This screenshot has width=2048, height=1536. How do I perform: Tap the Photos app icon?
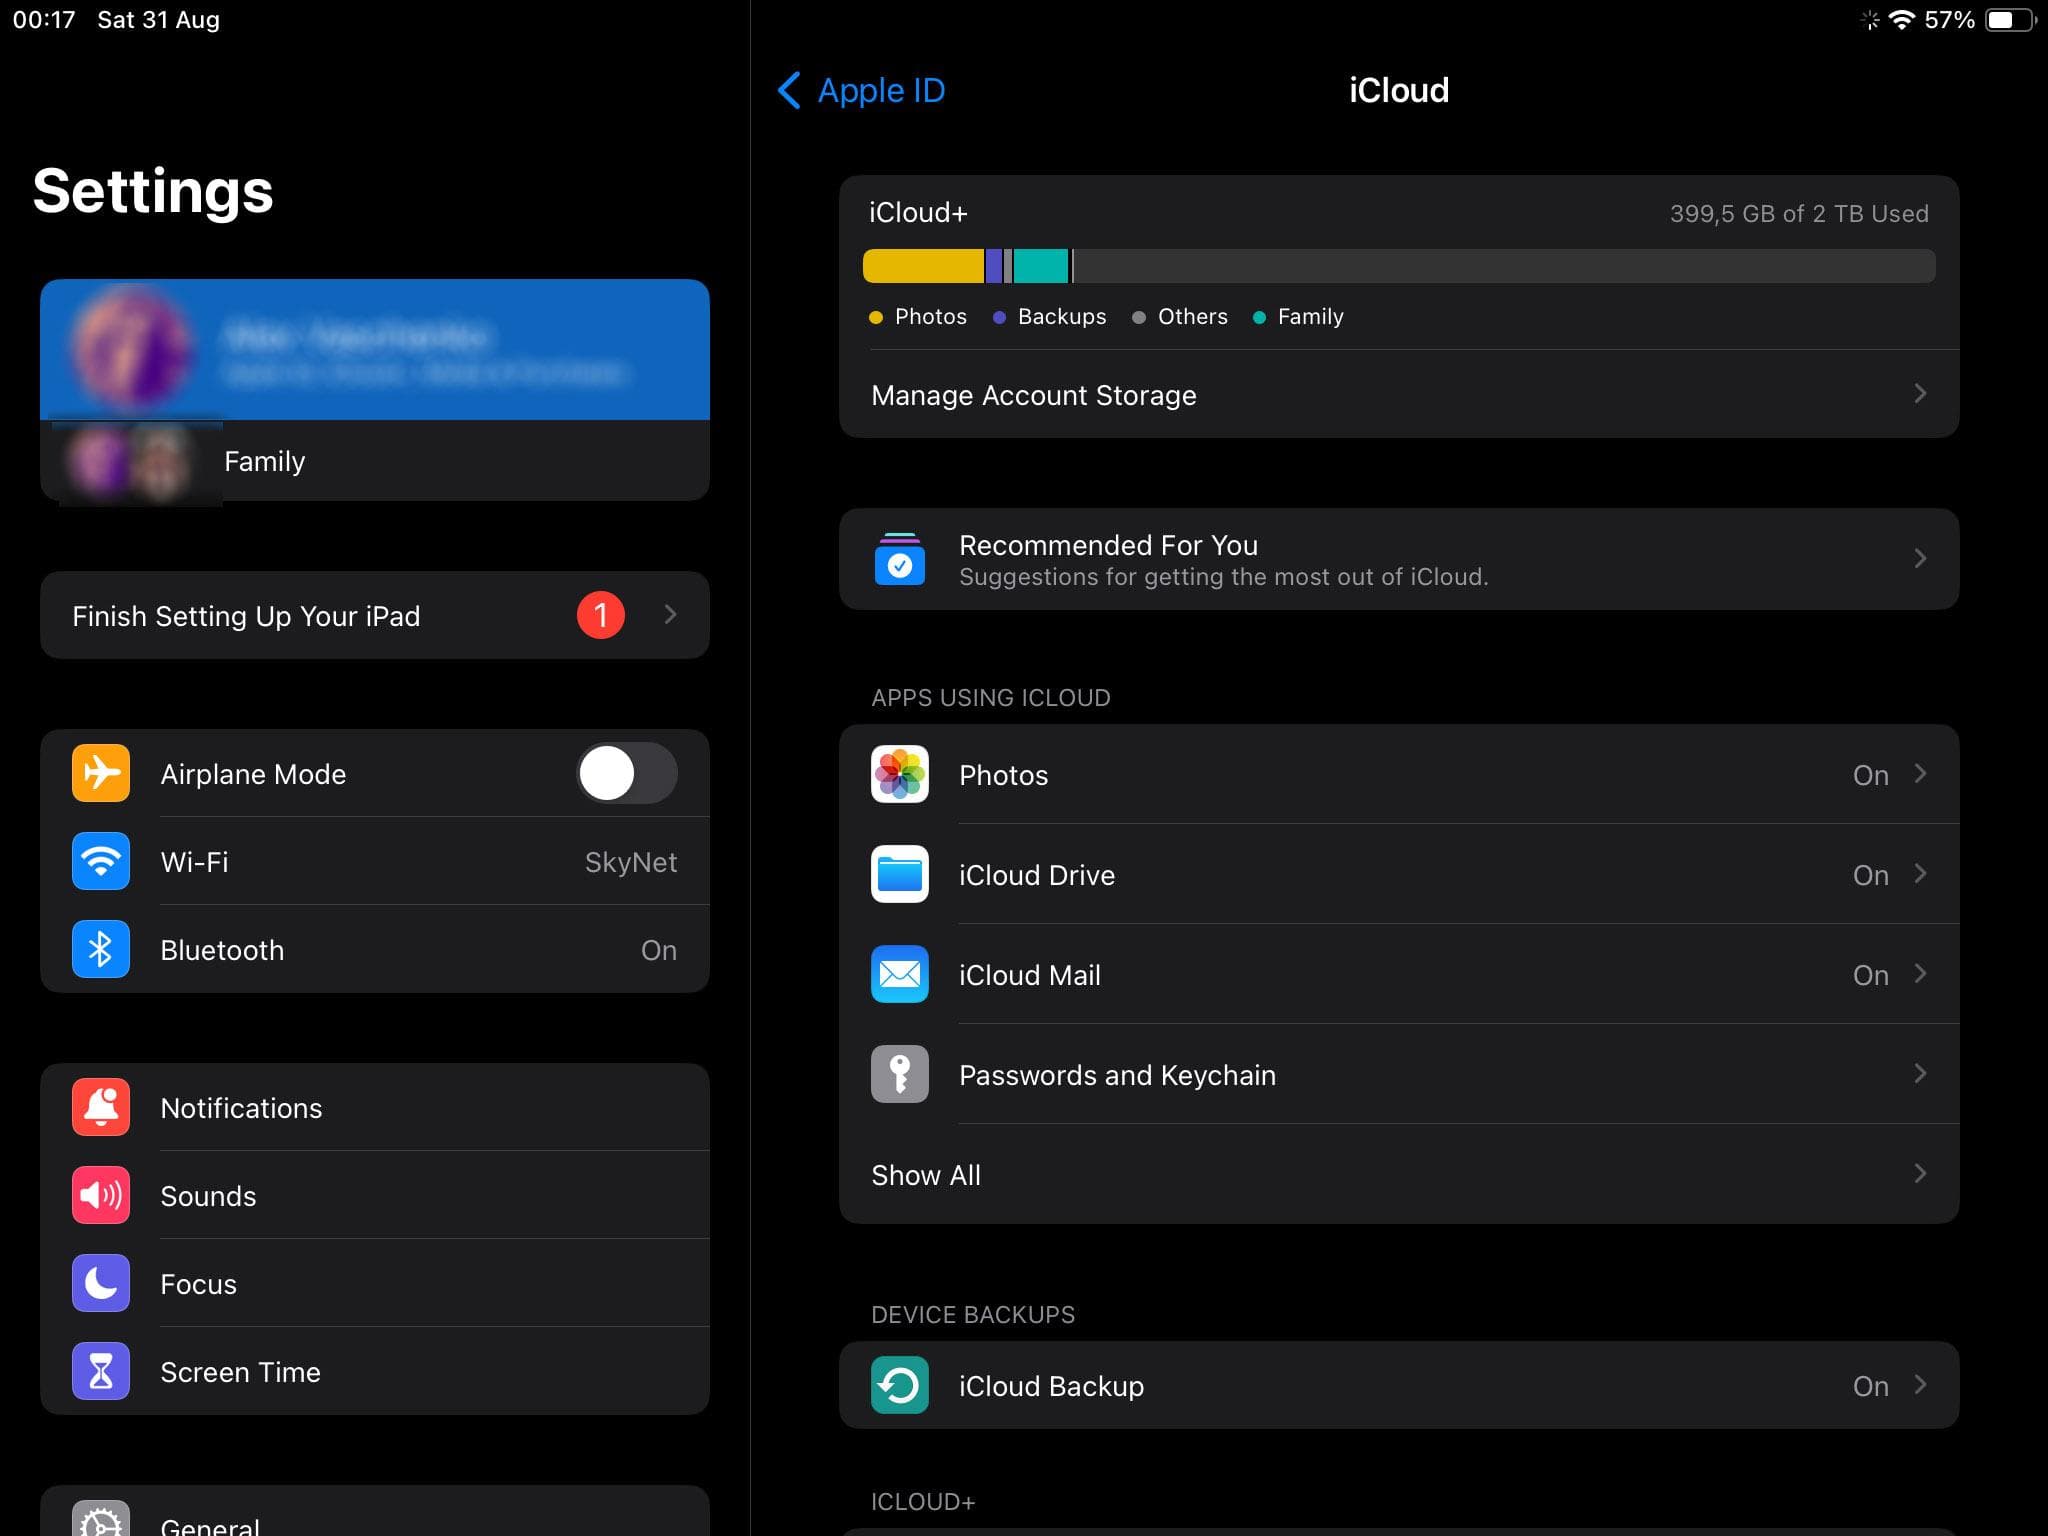900,774
